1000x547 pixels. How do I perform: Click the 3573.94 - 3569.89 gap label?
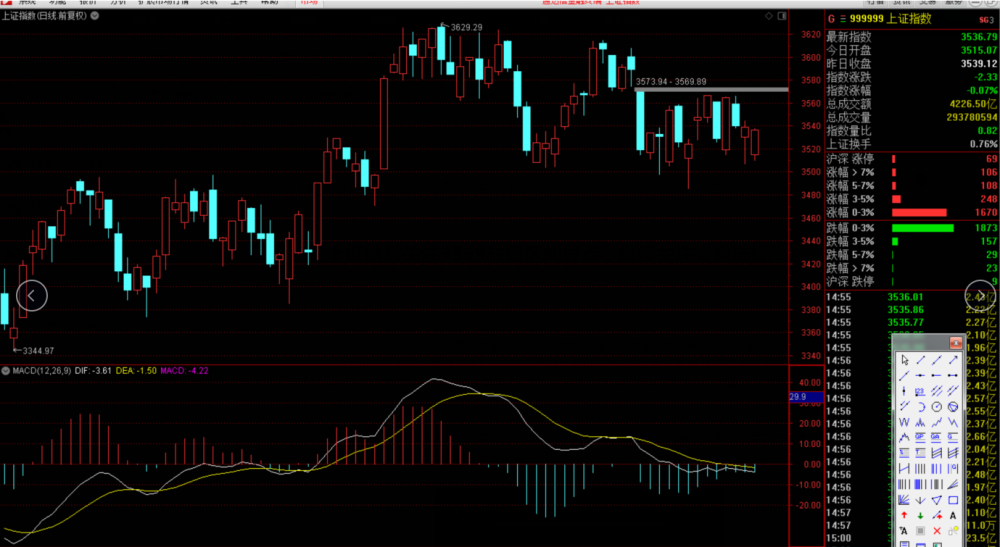pos(671,82)
